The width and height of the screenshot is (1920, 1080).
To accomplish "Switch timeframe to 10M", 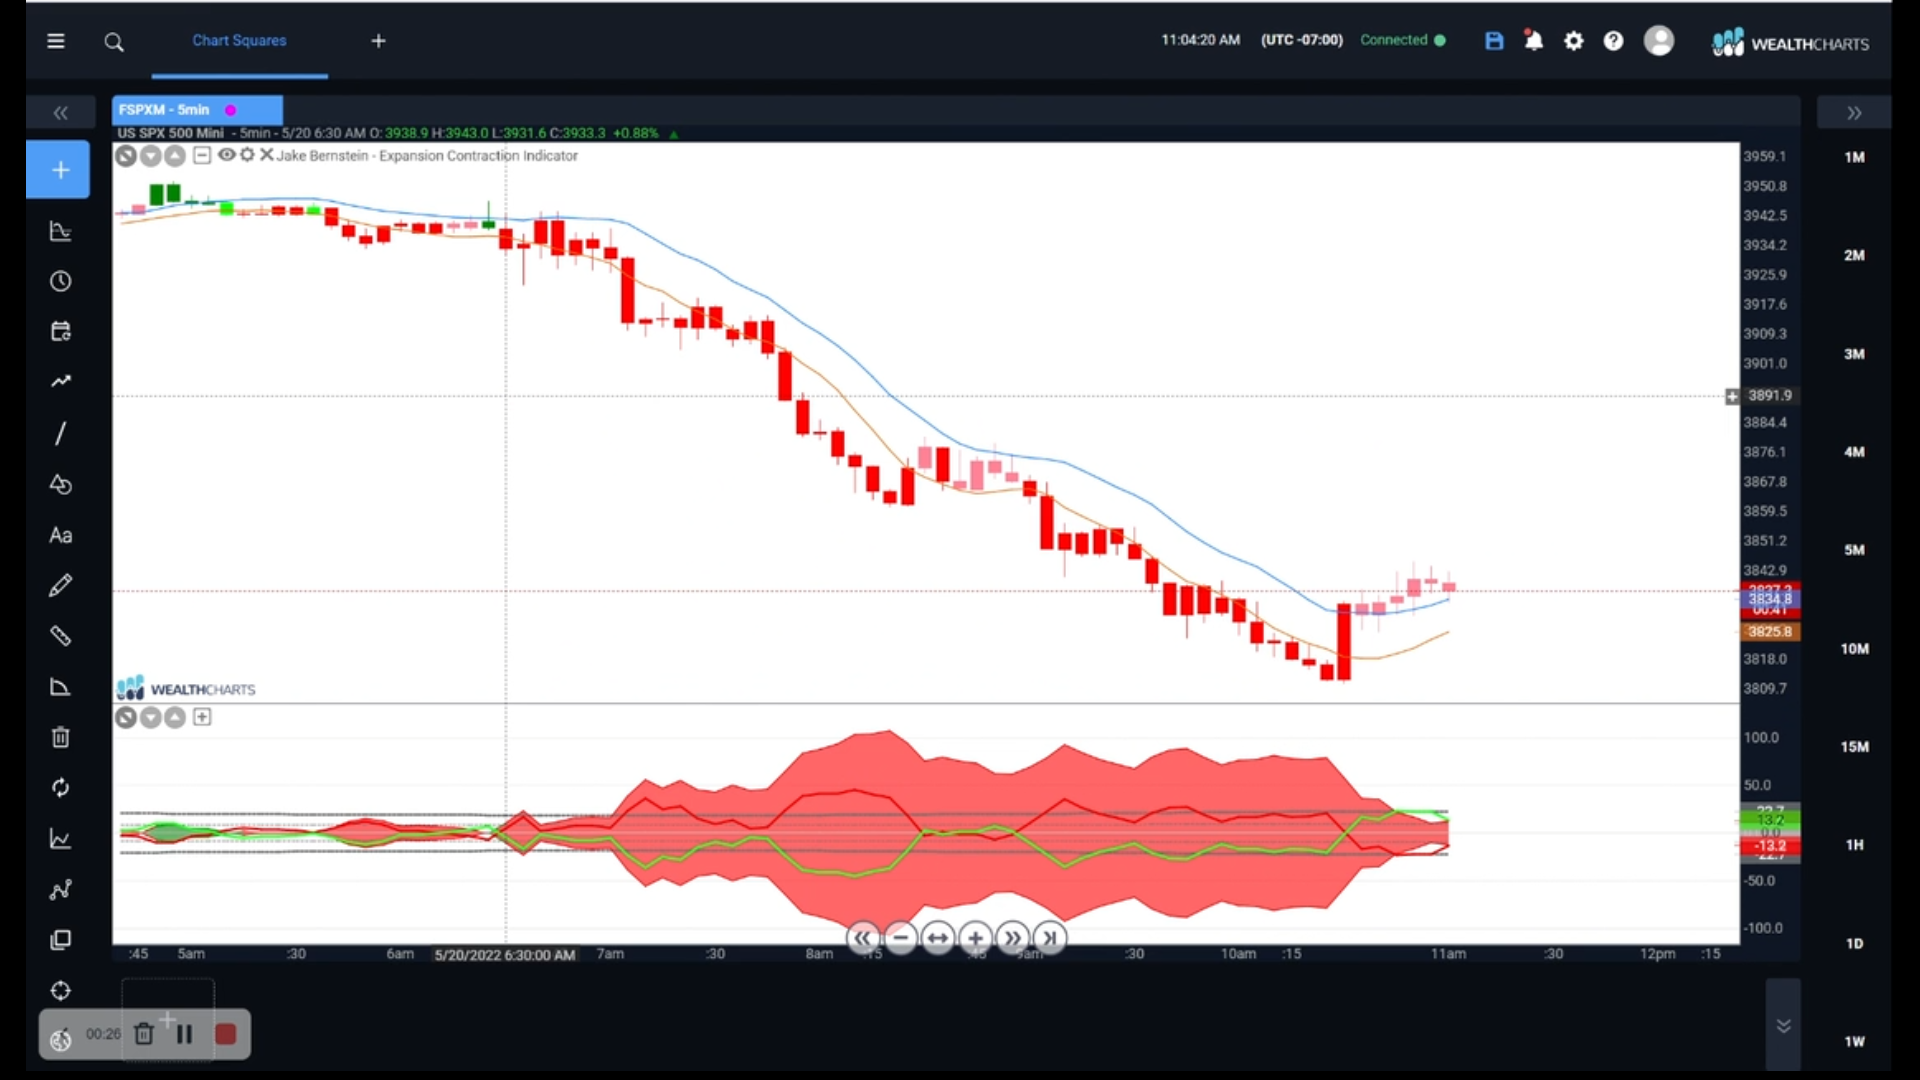I will tap(1854, 649).
